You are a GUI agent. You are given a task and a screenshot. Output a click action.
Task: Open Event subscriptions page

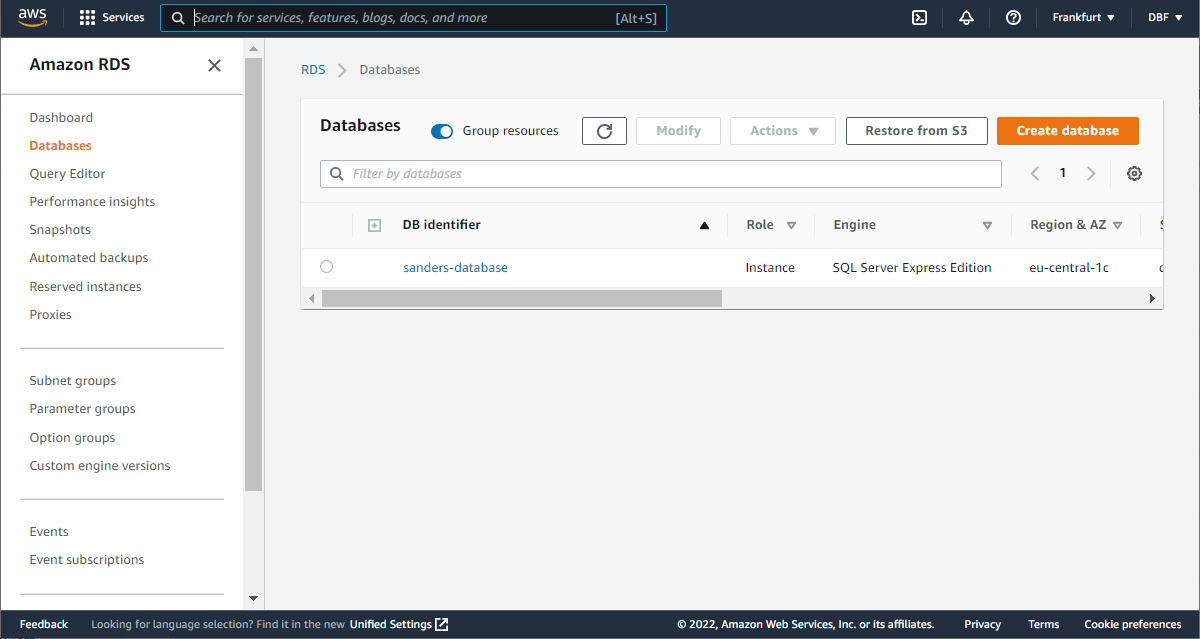(87, 559)
